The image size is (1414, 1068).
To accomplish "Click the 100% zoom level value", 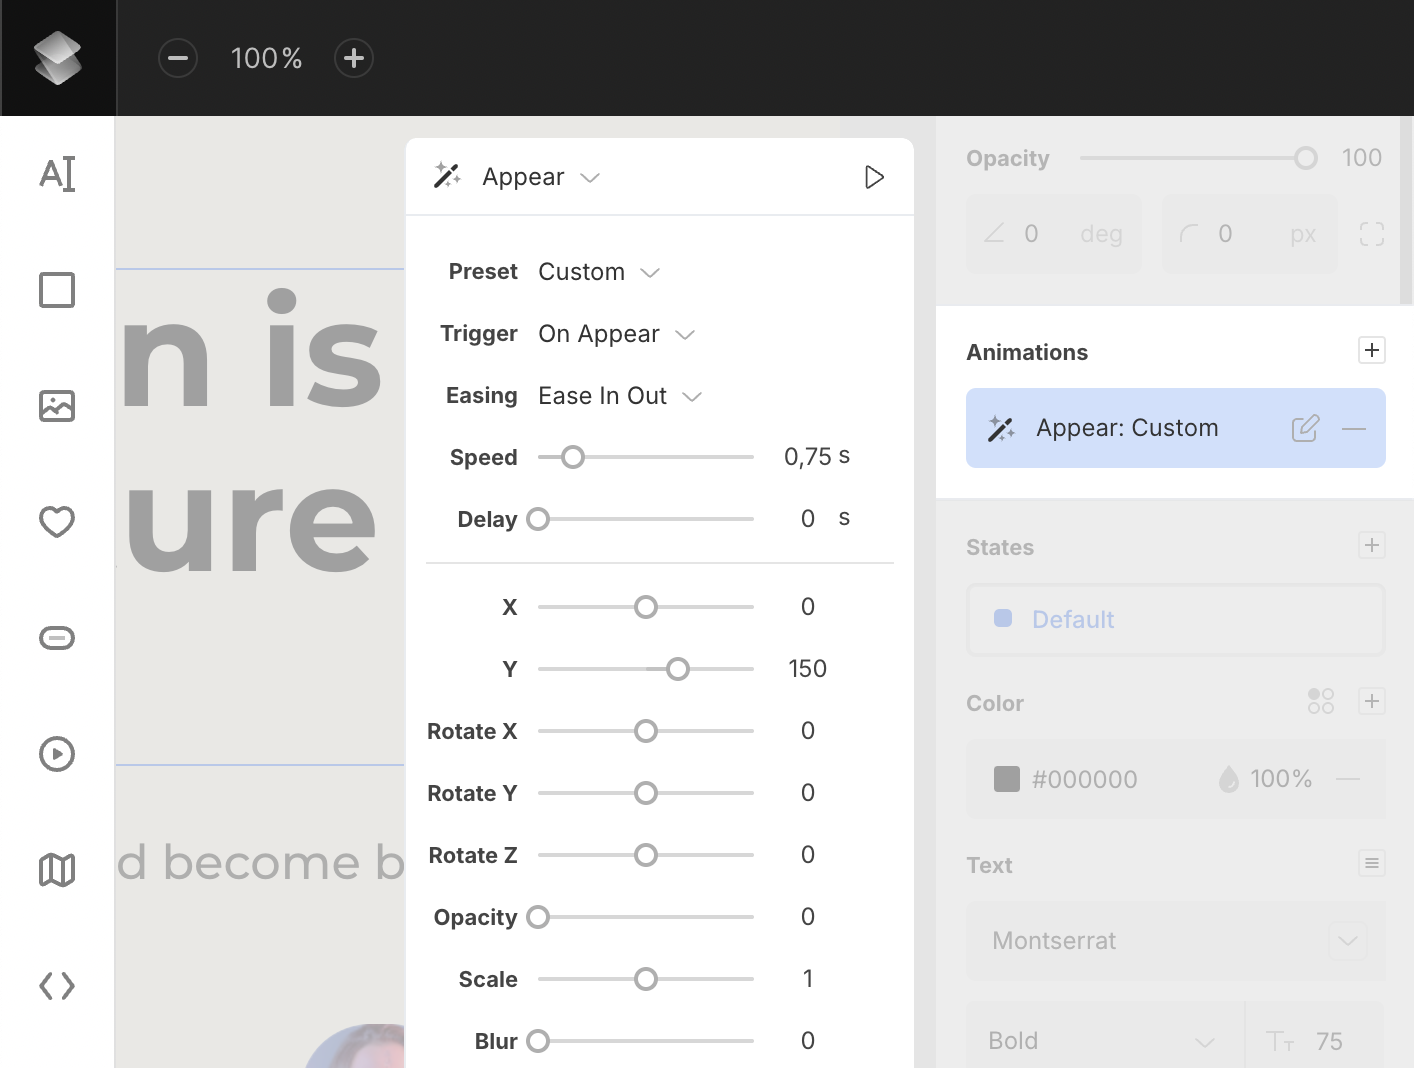I will 266,58.
